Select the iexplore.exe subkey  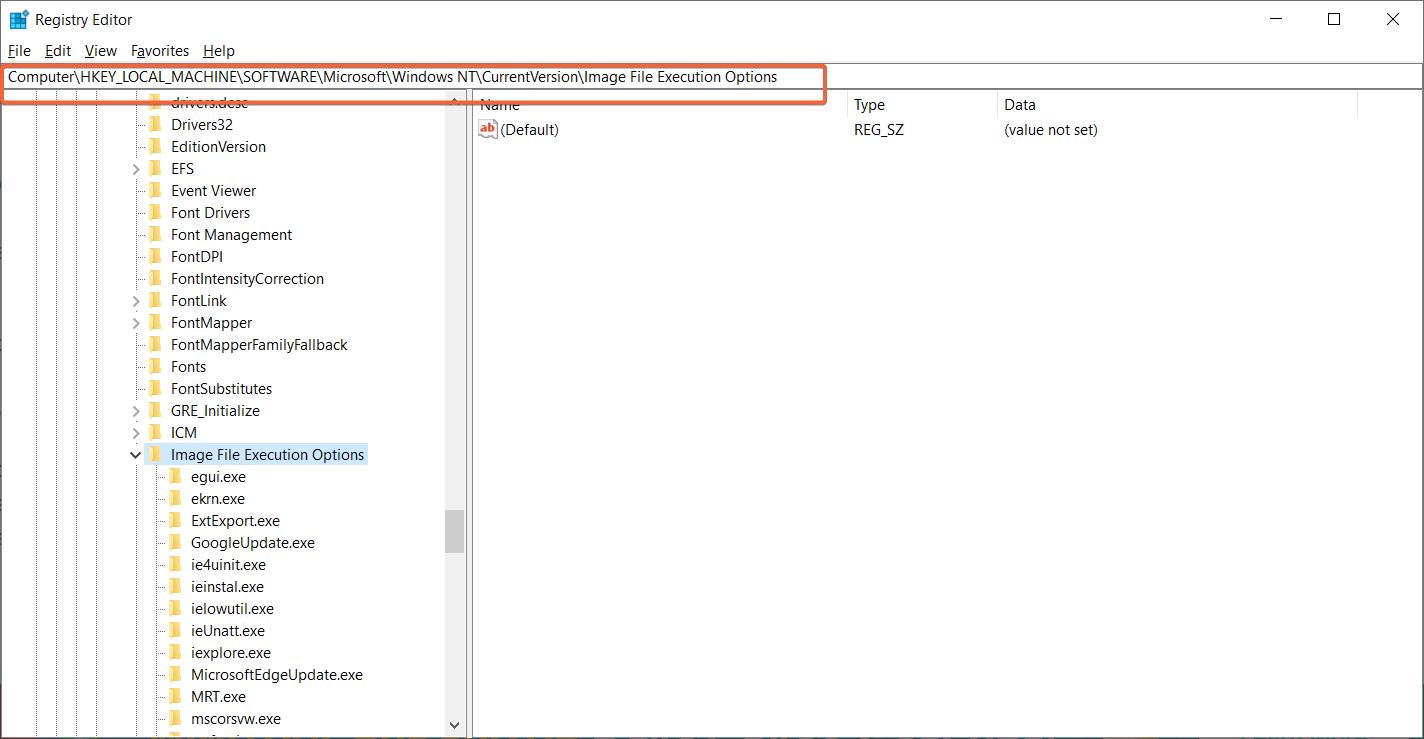point(230,653)
